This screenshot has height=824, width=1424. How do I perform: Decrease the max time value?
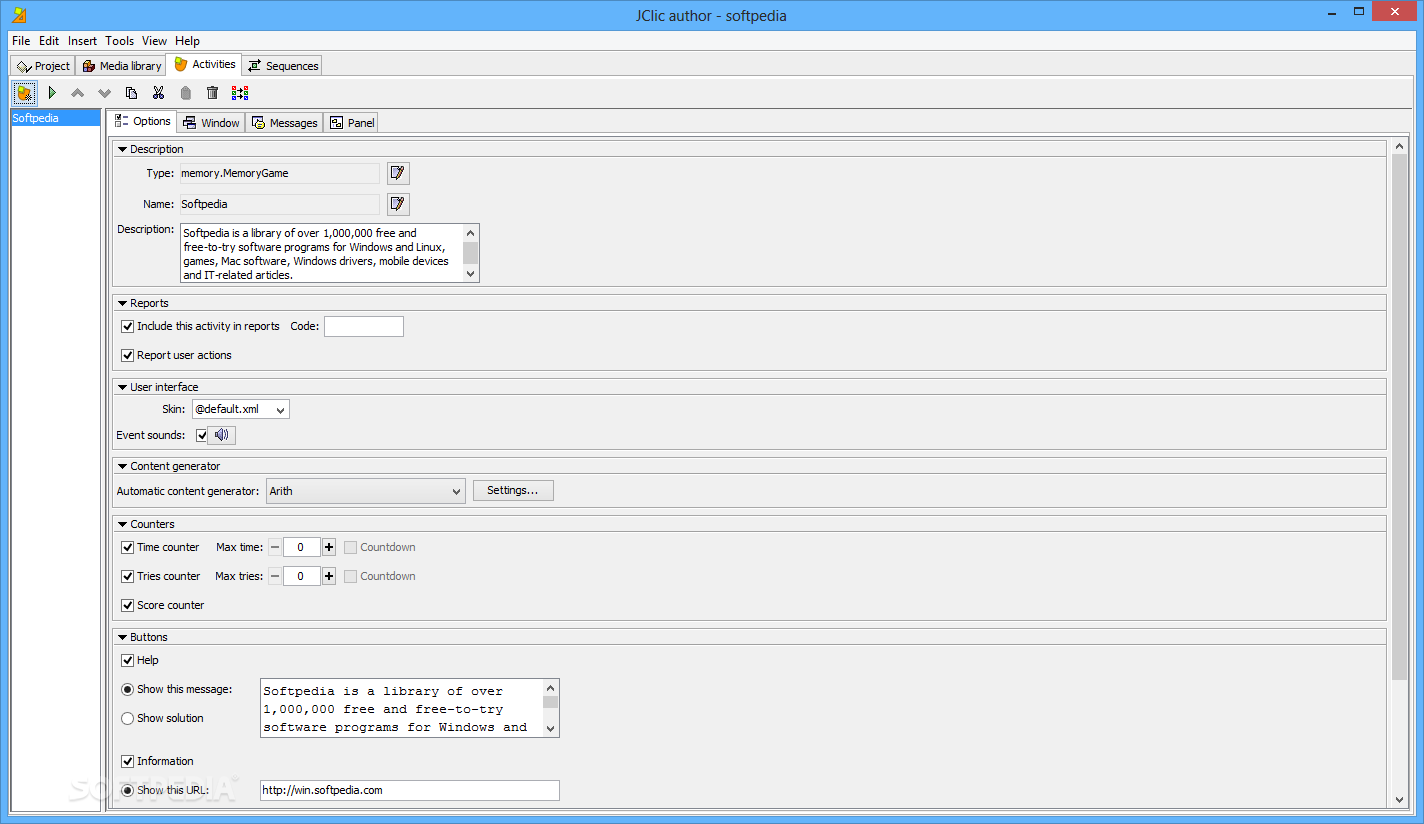point(275,547)
